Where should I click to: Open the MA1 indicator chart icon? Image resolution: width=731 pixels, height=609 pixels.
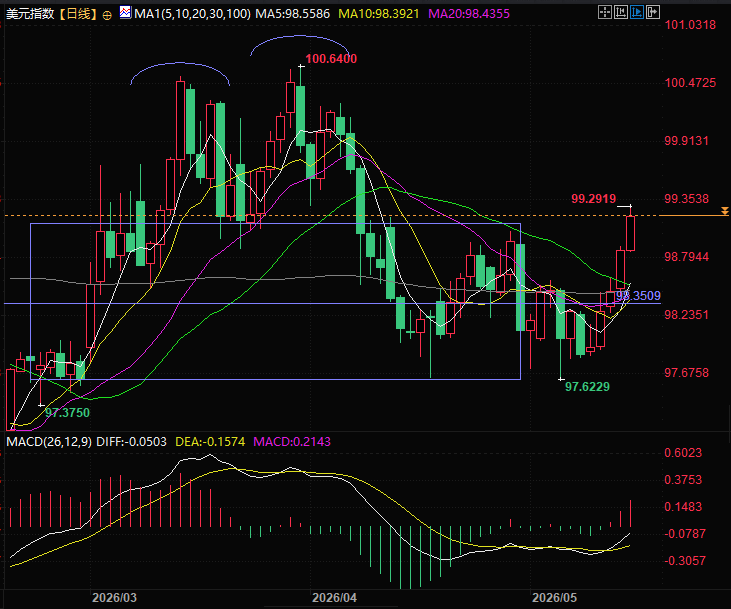click(125, 13)
